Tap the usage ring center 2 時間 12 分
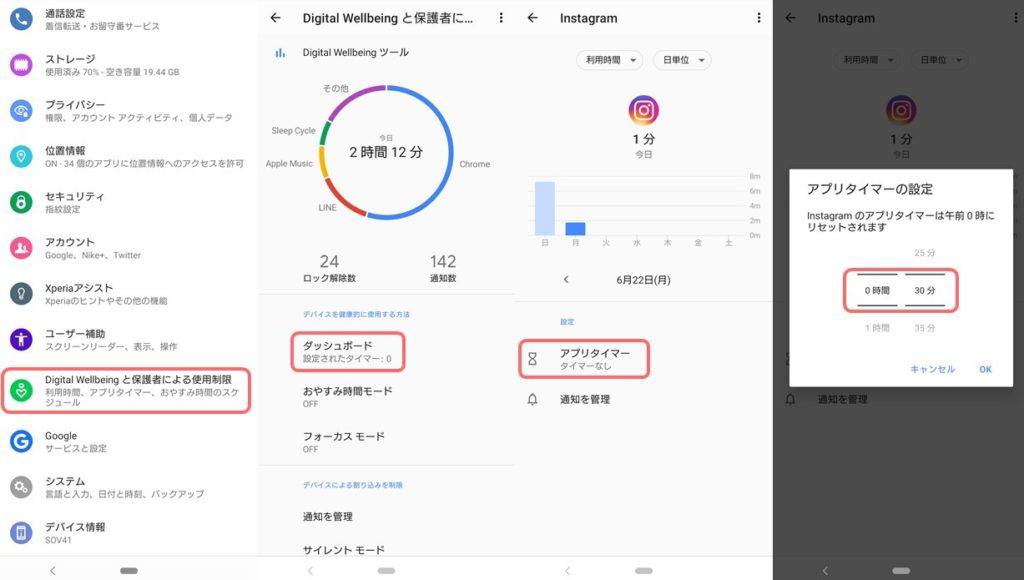The width and height of the screenshot is (1024, 580). tap(386, 152)
